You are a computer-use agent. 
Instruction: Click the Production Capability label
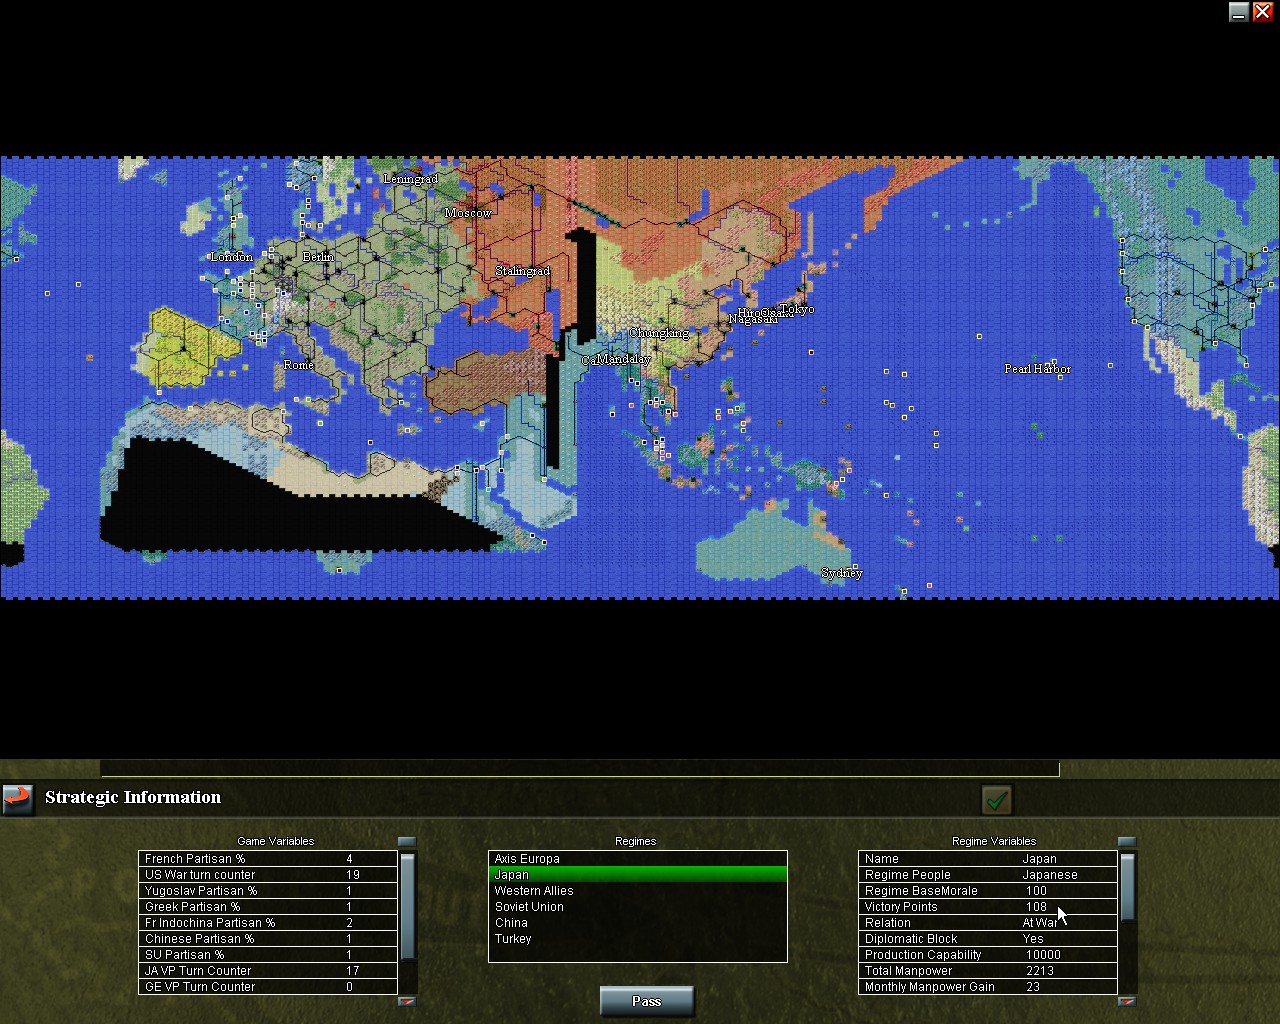[x=923, y=955]
